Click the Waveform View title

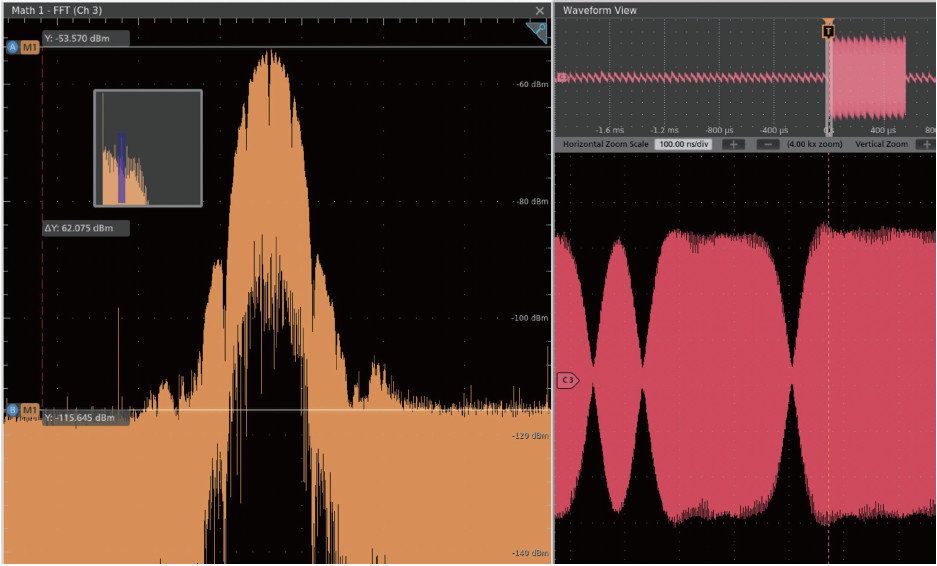click(x=600, y=11)
